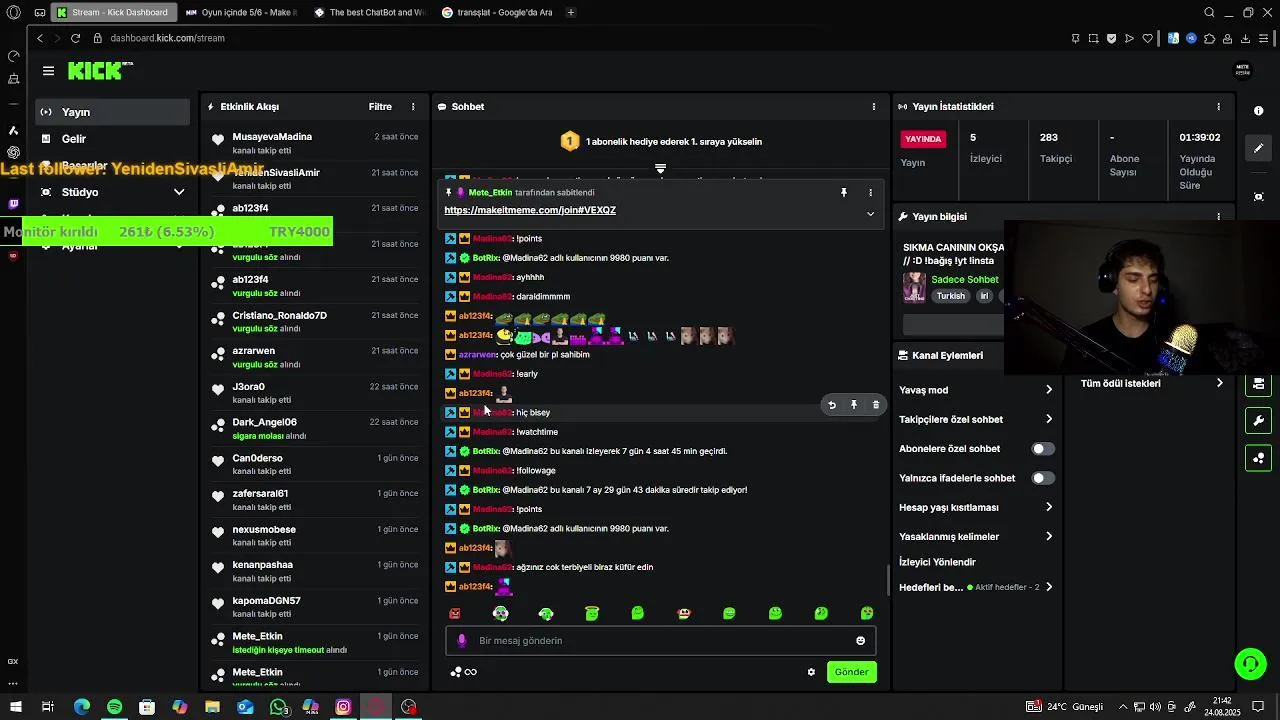Select Gelir in the left sidebar
Image resolution: width=1280 pixels, height=720 pixels.
point(112,139)
